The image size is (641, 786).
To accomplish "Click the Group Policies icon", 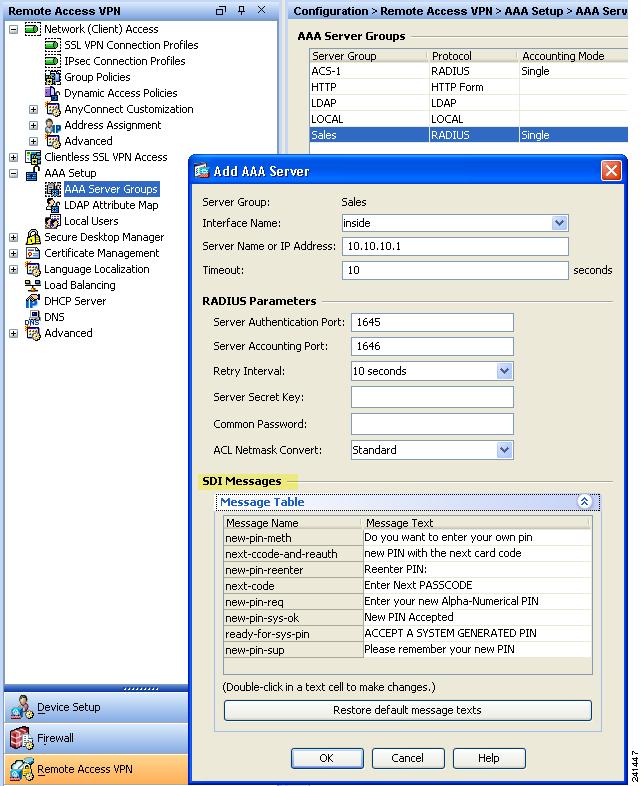I will point(53,77).
